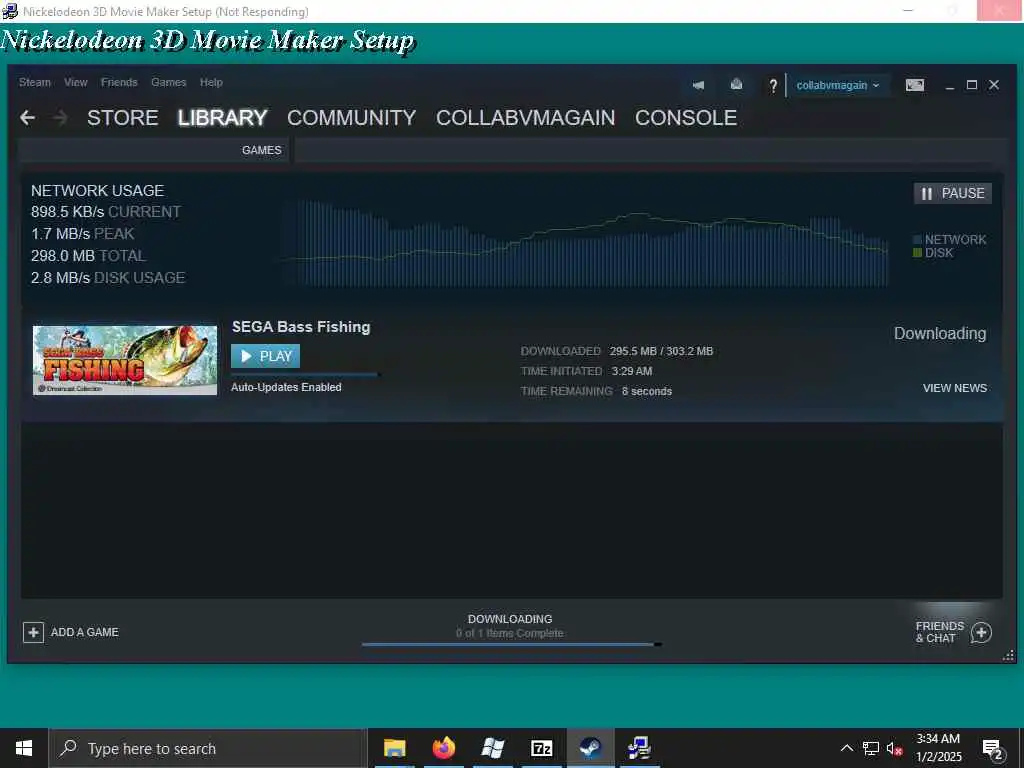The image size is (1024, 768).
Task: Click PLAY for SEGA Bass Fishing
Action: pos(265,356)
